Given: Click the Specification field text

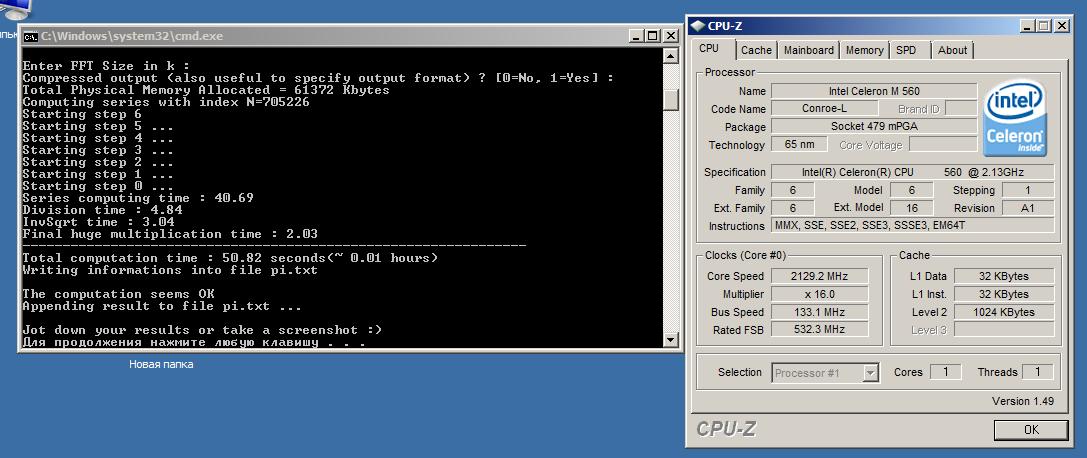Looking at the screenshot, I should pyautogui.click(x=912, y=172).
